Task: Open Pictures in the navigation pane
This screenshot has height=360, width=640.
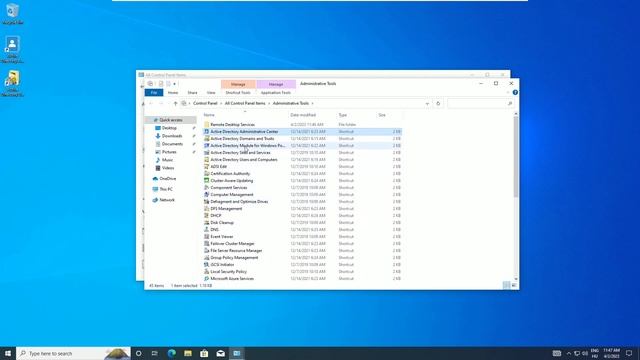Action: (x=169, y=152)
